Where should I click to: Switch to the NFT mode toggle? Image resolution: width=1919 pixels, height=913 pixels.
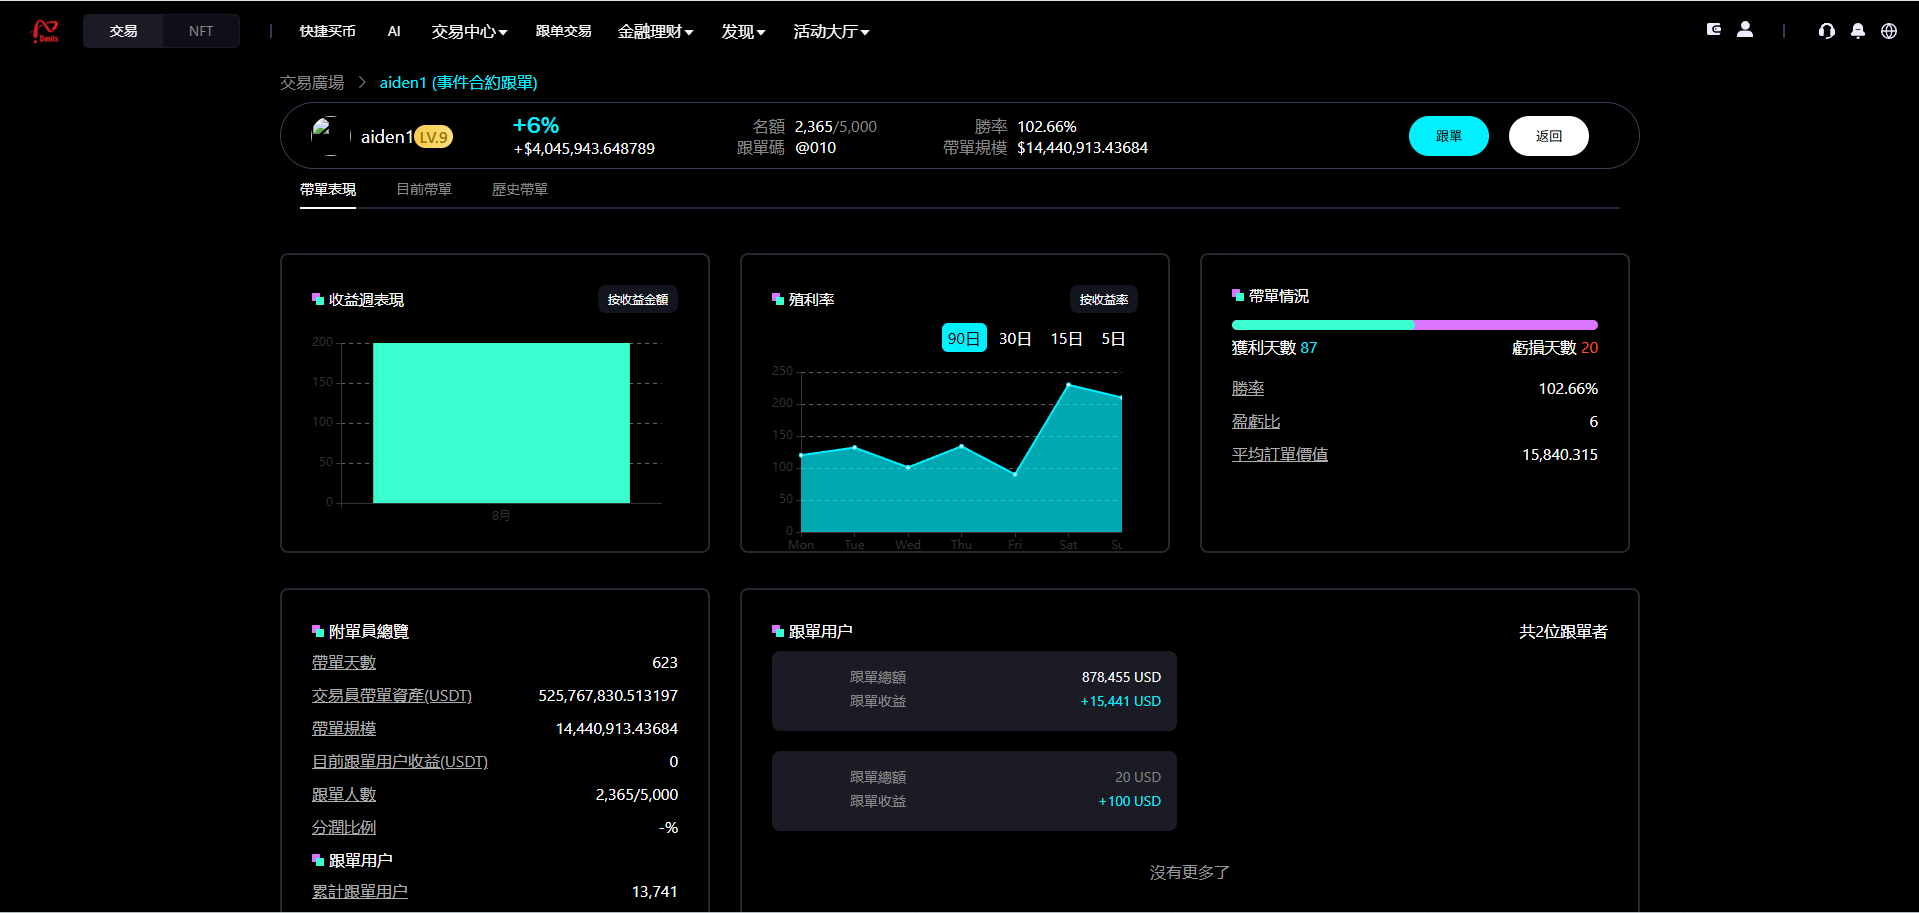200,30
